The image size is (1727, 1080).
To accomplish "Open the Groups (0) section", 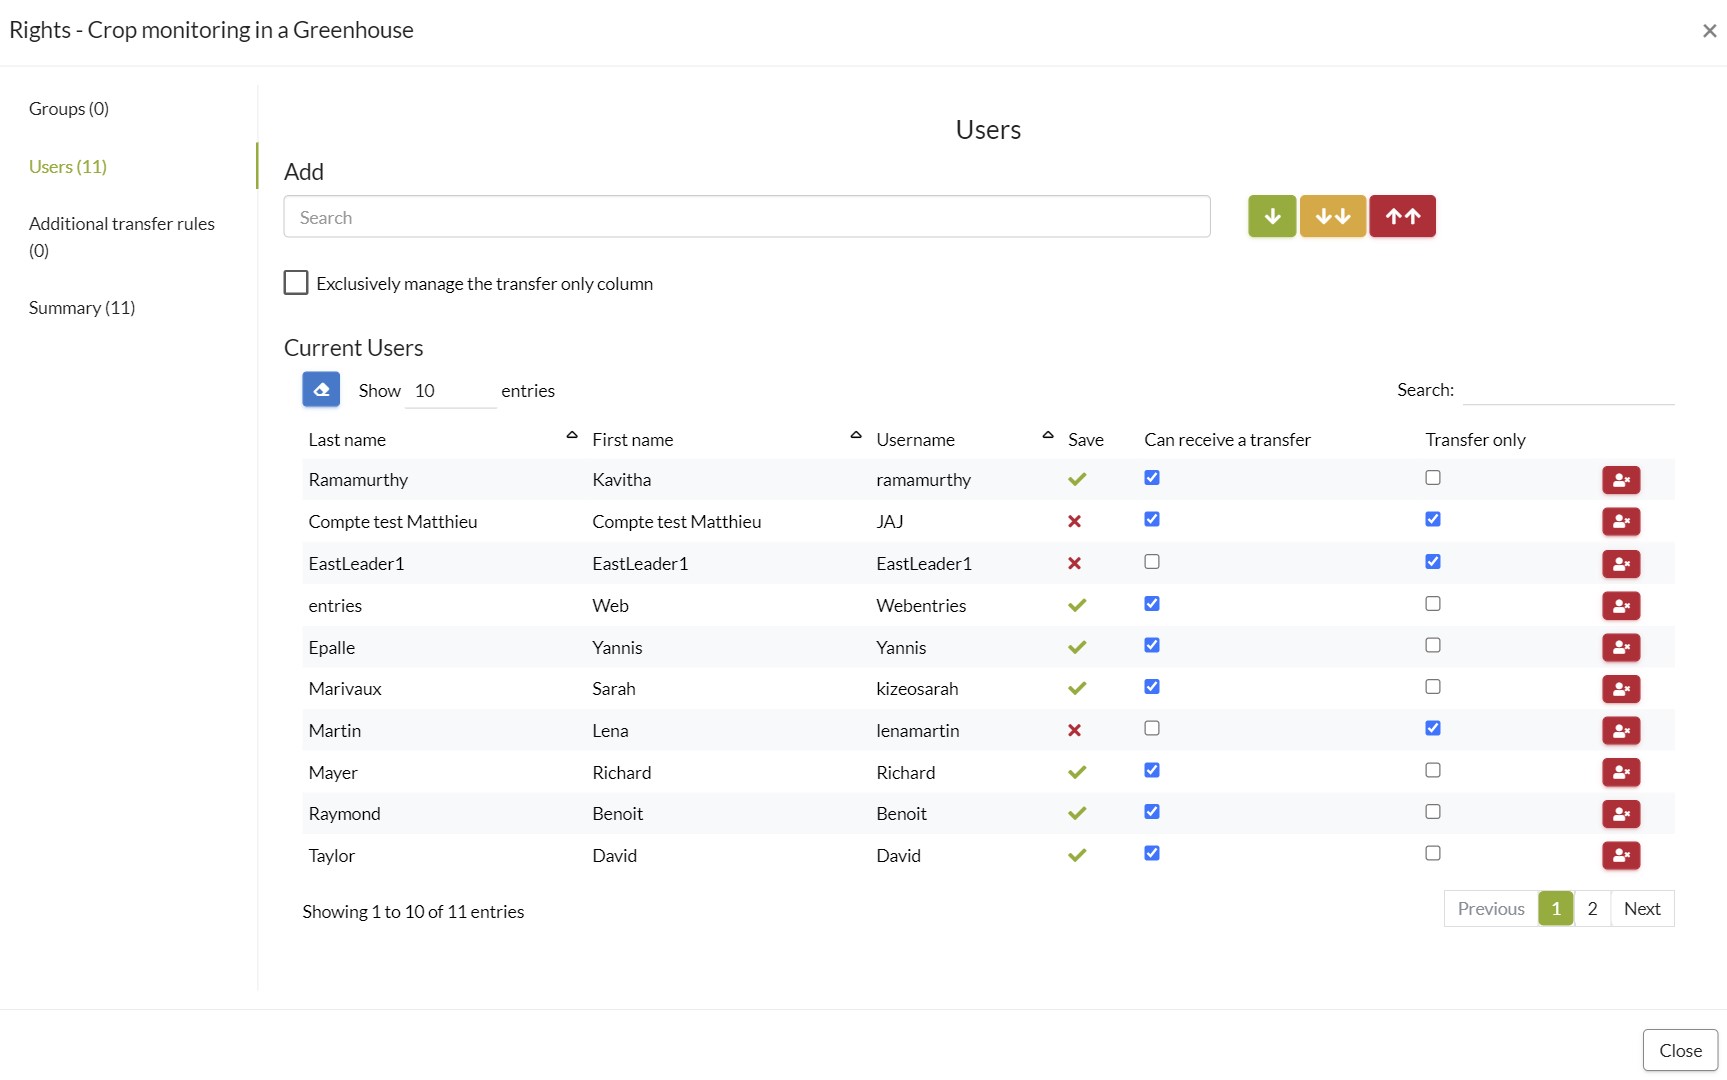I will pos(69,108).
